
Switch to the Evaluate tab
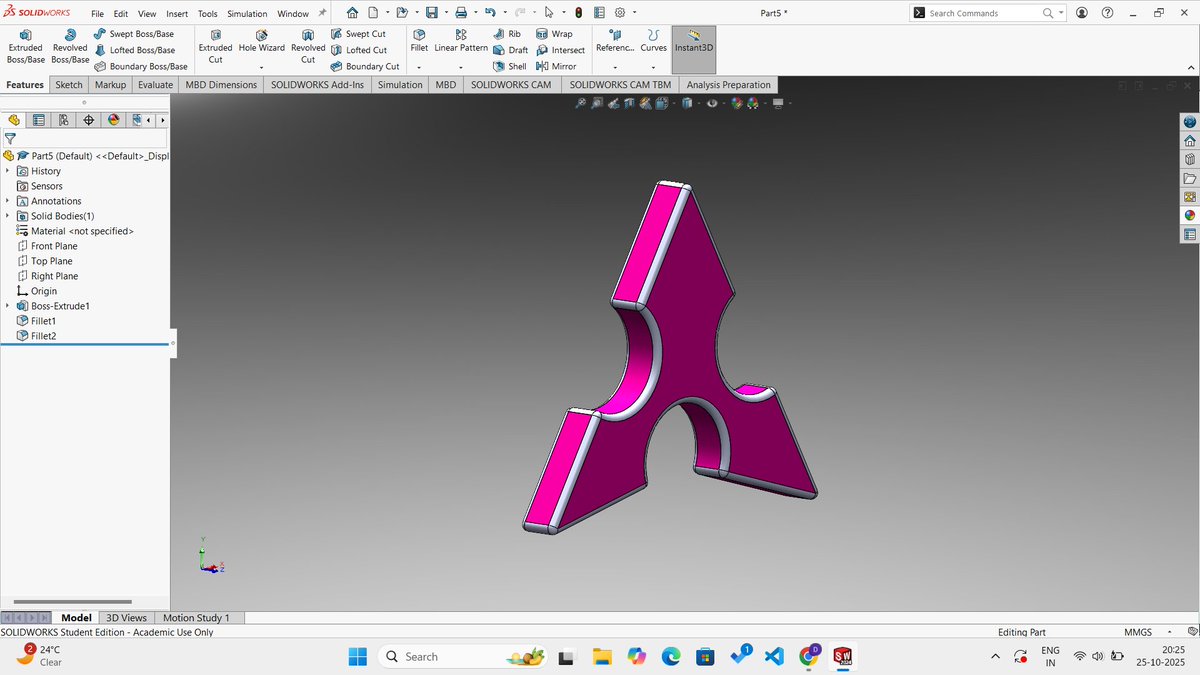coord(155,85)
